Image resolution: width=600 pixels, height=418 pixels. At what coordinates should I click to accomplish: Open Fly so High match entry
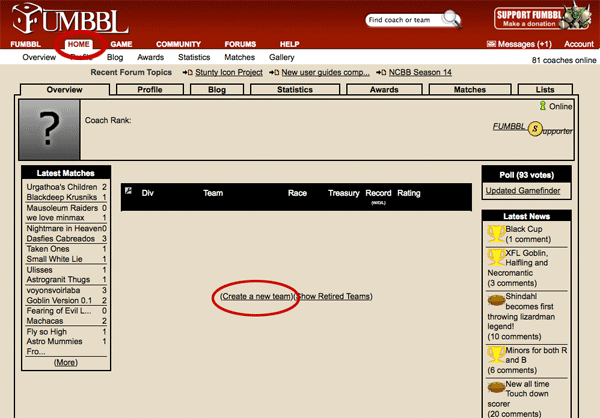click(x=47, y=331)
